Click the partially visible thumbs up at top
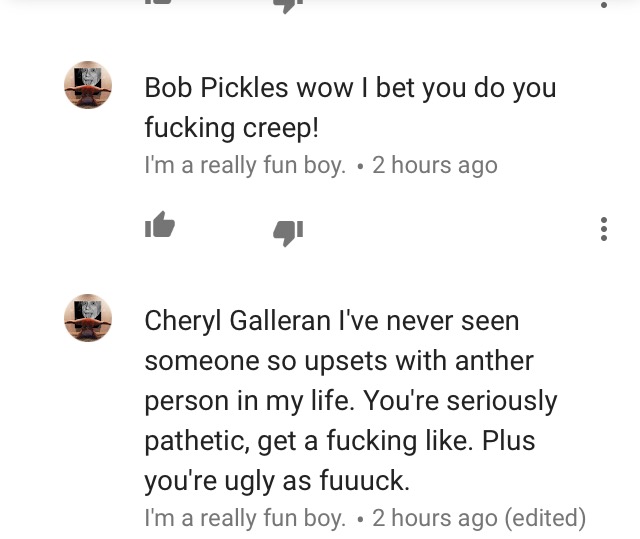This screenshot has height=539, width=640. [158, 2]
